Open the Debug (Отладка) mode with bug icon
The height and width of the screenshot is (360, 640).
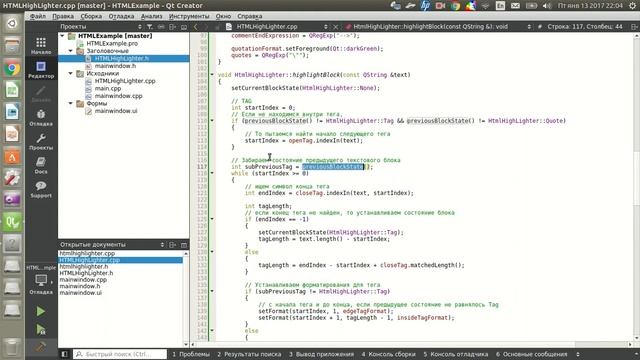pyautogui.click(x=41, y=118)
